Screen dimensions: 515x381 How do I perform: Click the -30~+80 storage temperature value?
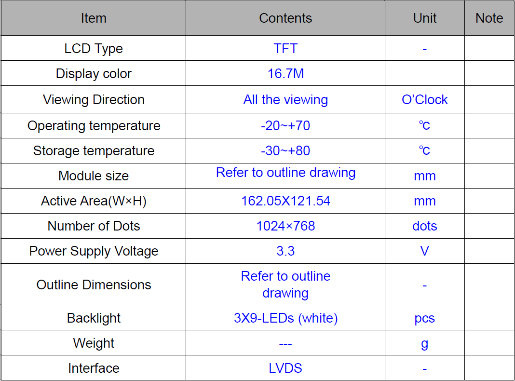(285, 150)
